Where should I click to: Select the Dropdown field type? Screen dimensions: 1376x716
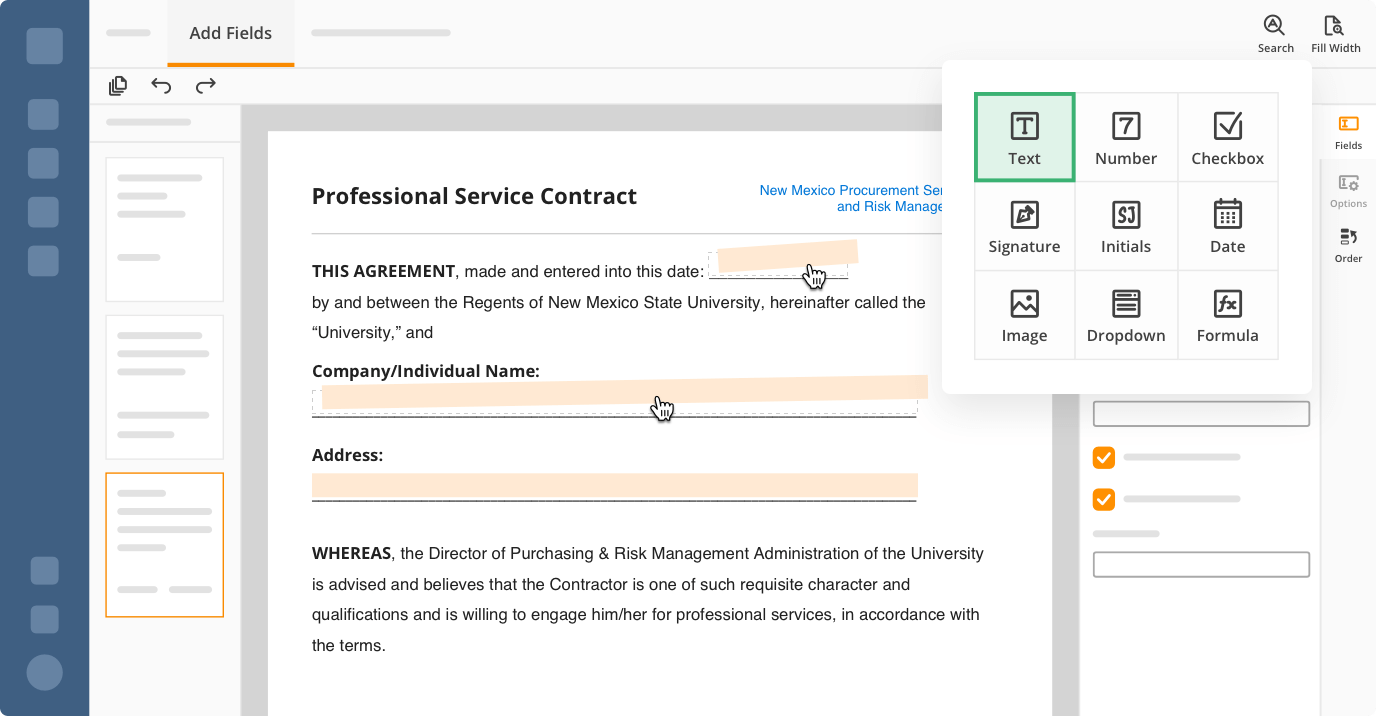click(x=1125, y=315)
